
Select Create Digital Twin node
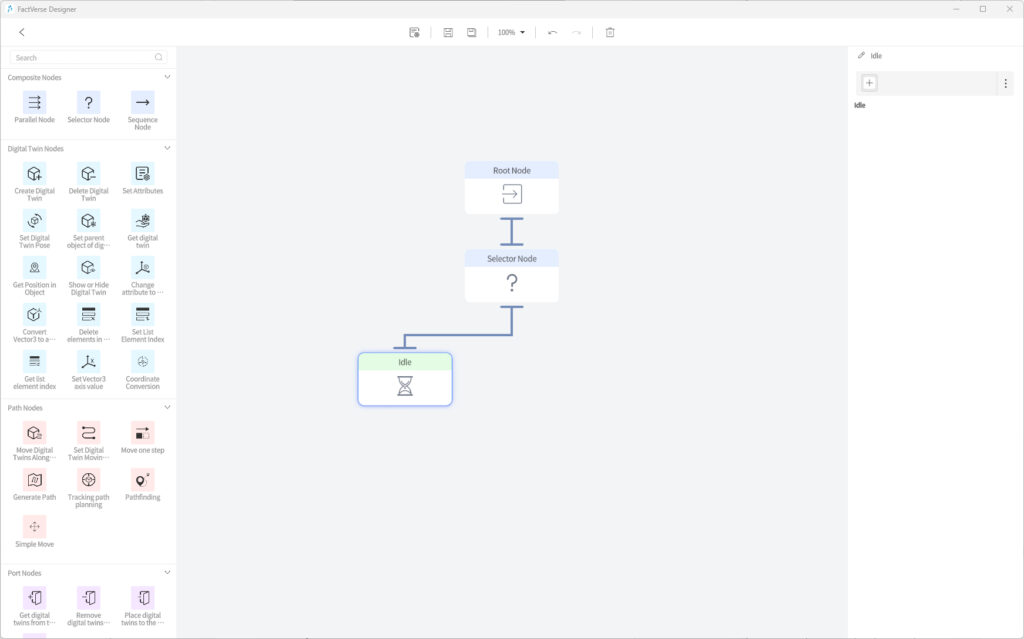[x=35, y=174]
